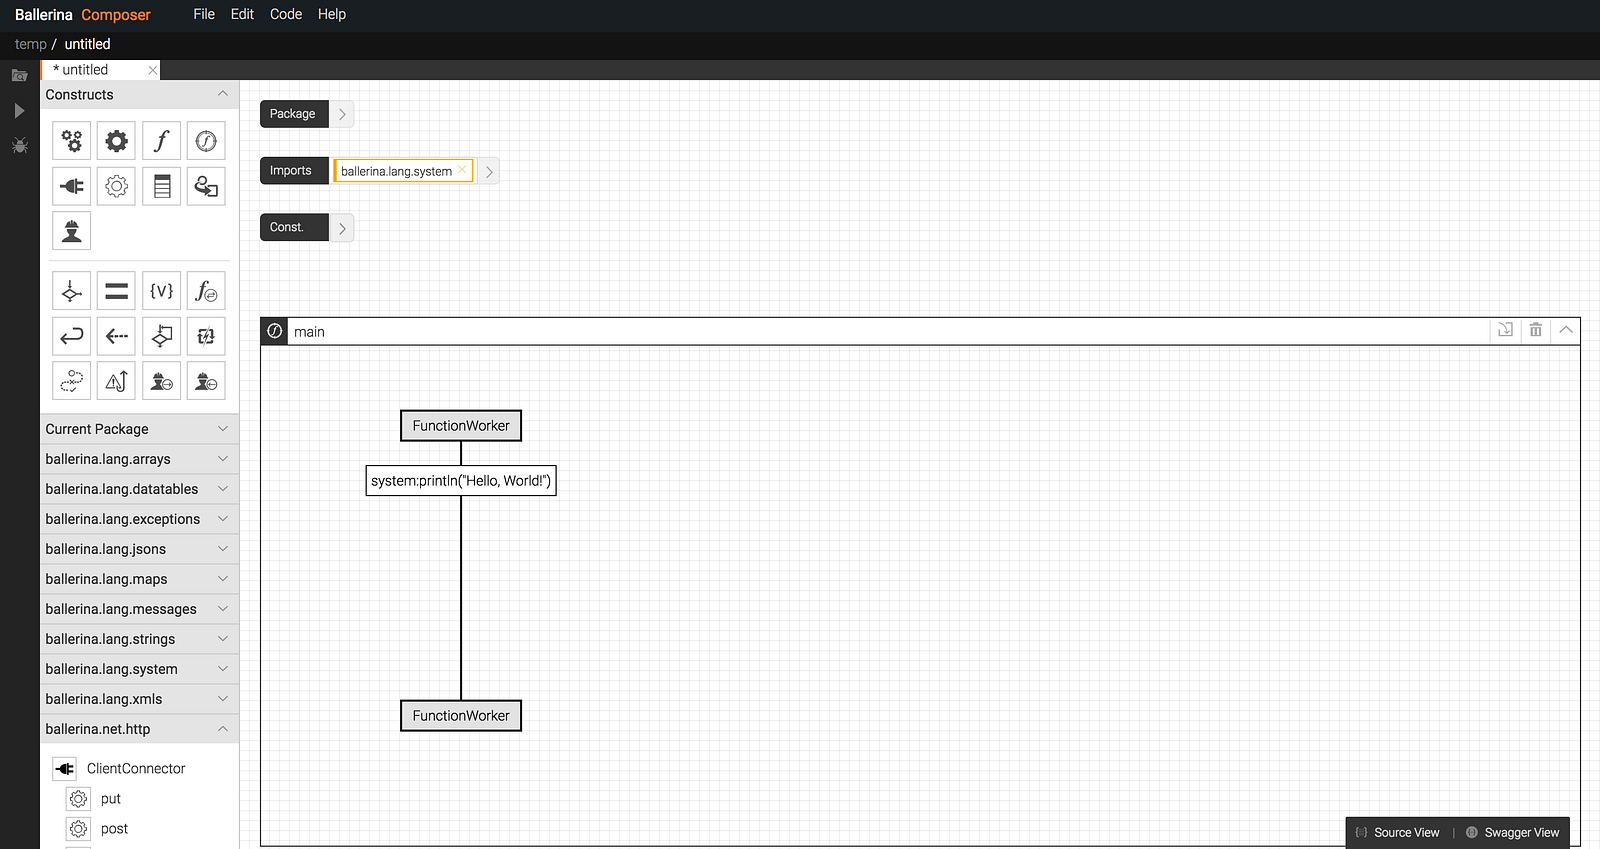Collapse ballerina.net.http package
Viewport: 1600px width, 849px height.
point(223,729)
